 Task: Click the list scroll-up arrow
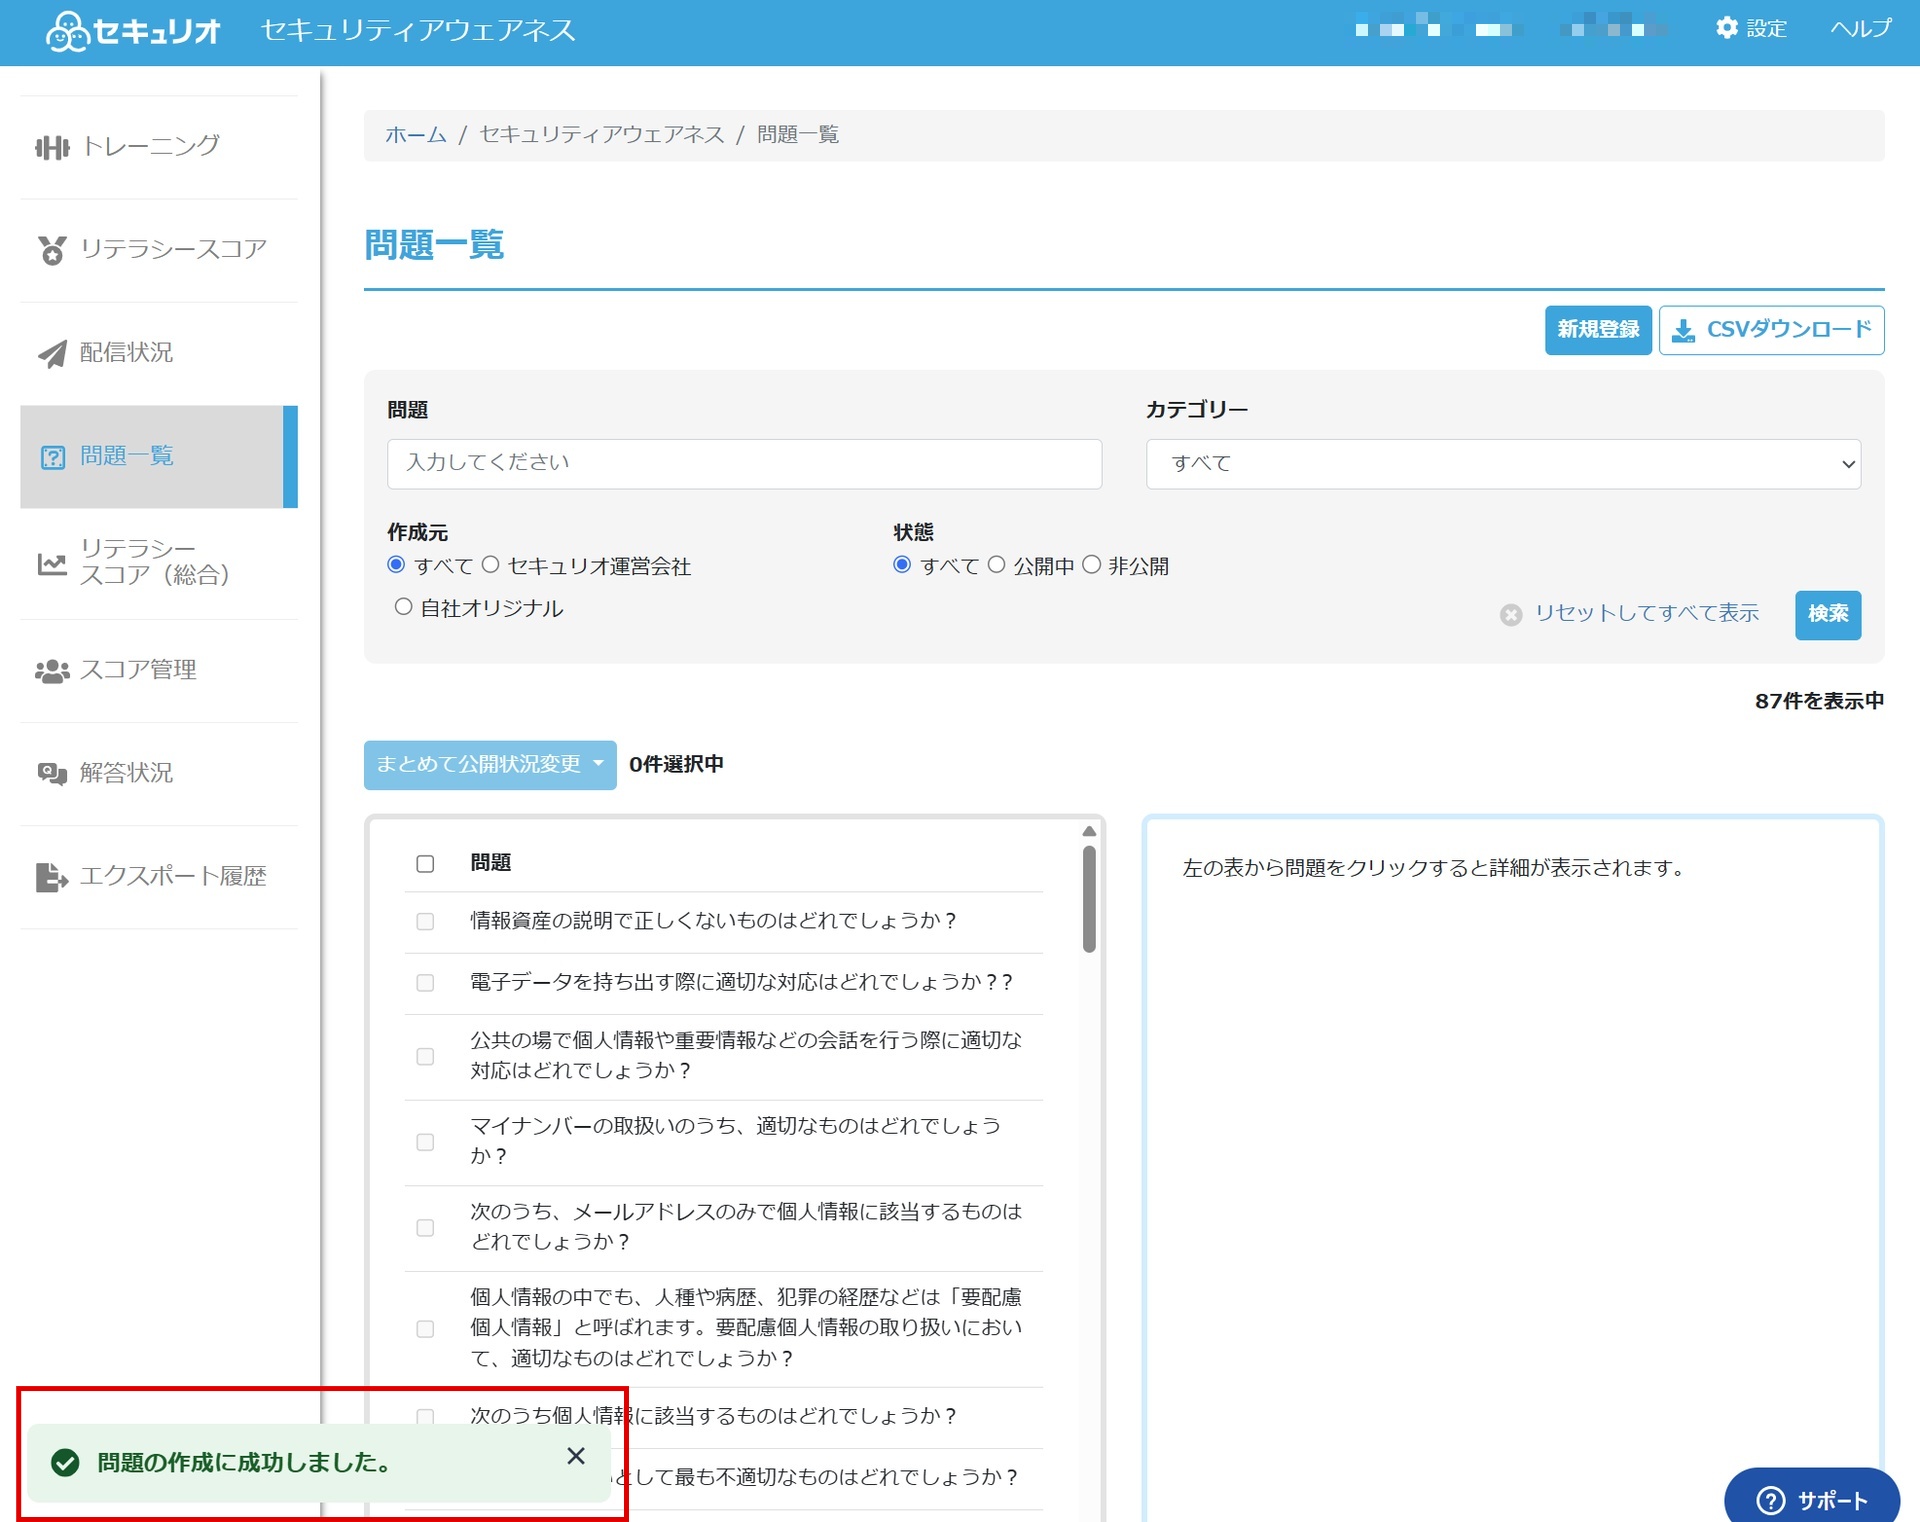(x=1089, y=832)
